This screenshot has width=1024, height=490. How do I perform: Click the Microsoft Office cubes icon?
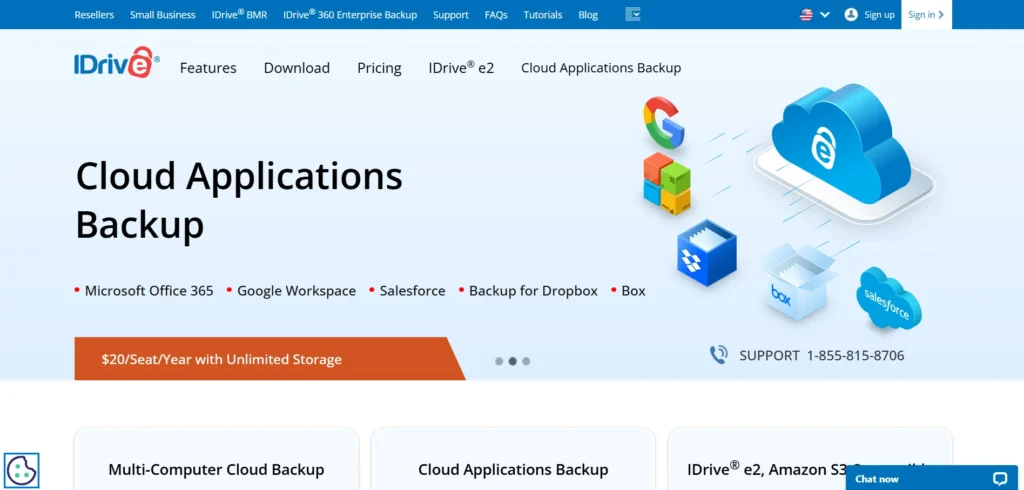(667, 184)
